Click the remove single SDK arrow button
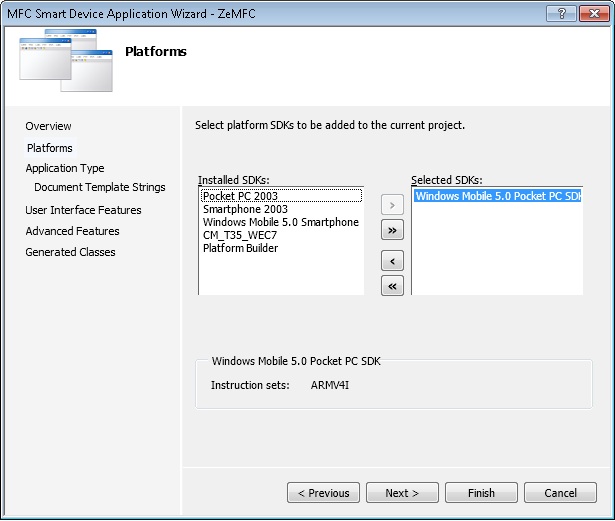 (x=392, y=261)
